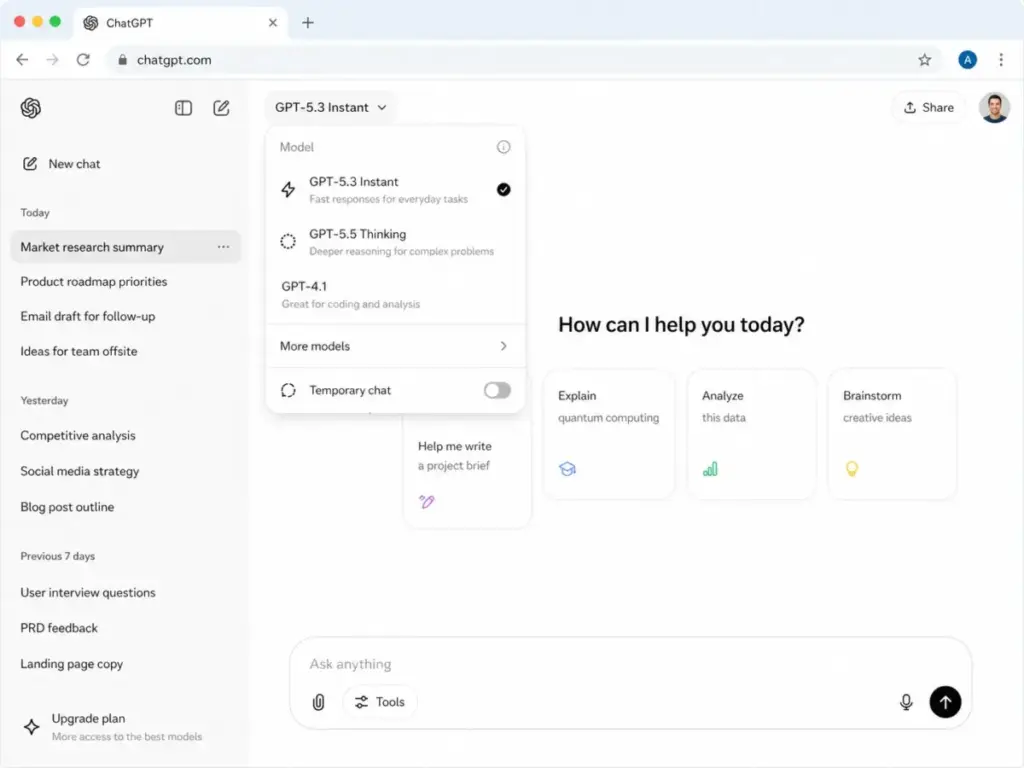The image size is (1024, 768).
Task: Open the Market research summary chat
Action: tap(125, 247)
